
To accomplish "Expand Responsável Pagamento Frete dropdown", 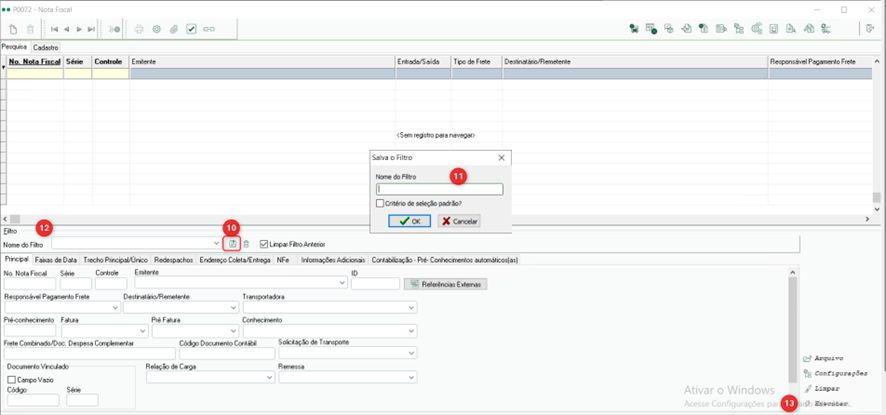I will (x=116, y=307).
